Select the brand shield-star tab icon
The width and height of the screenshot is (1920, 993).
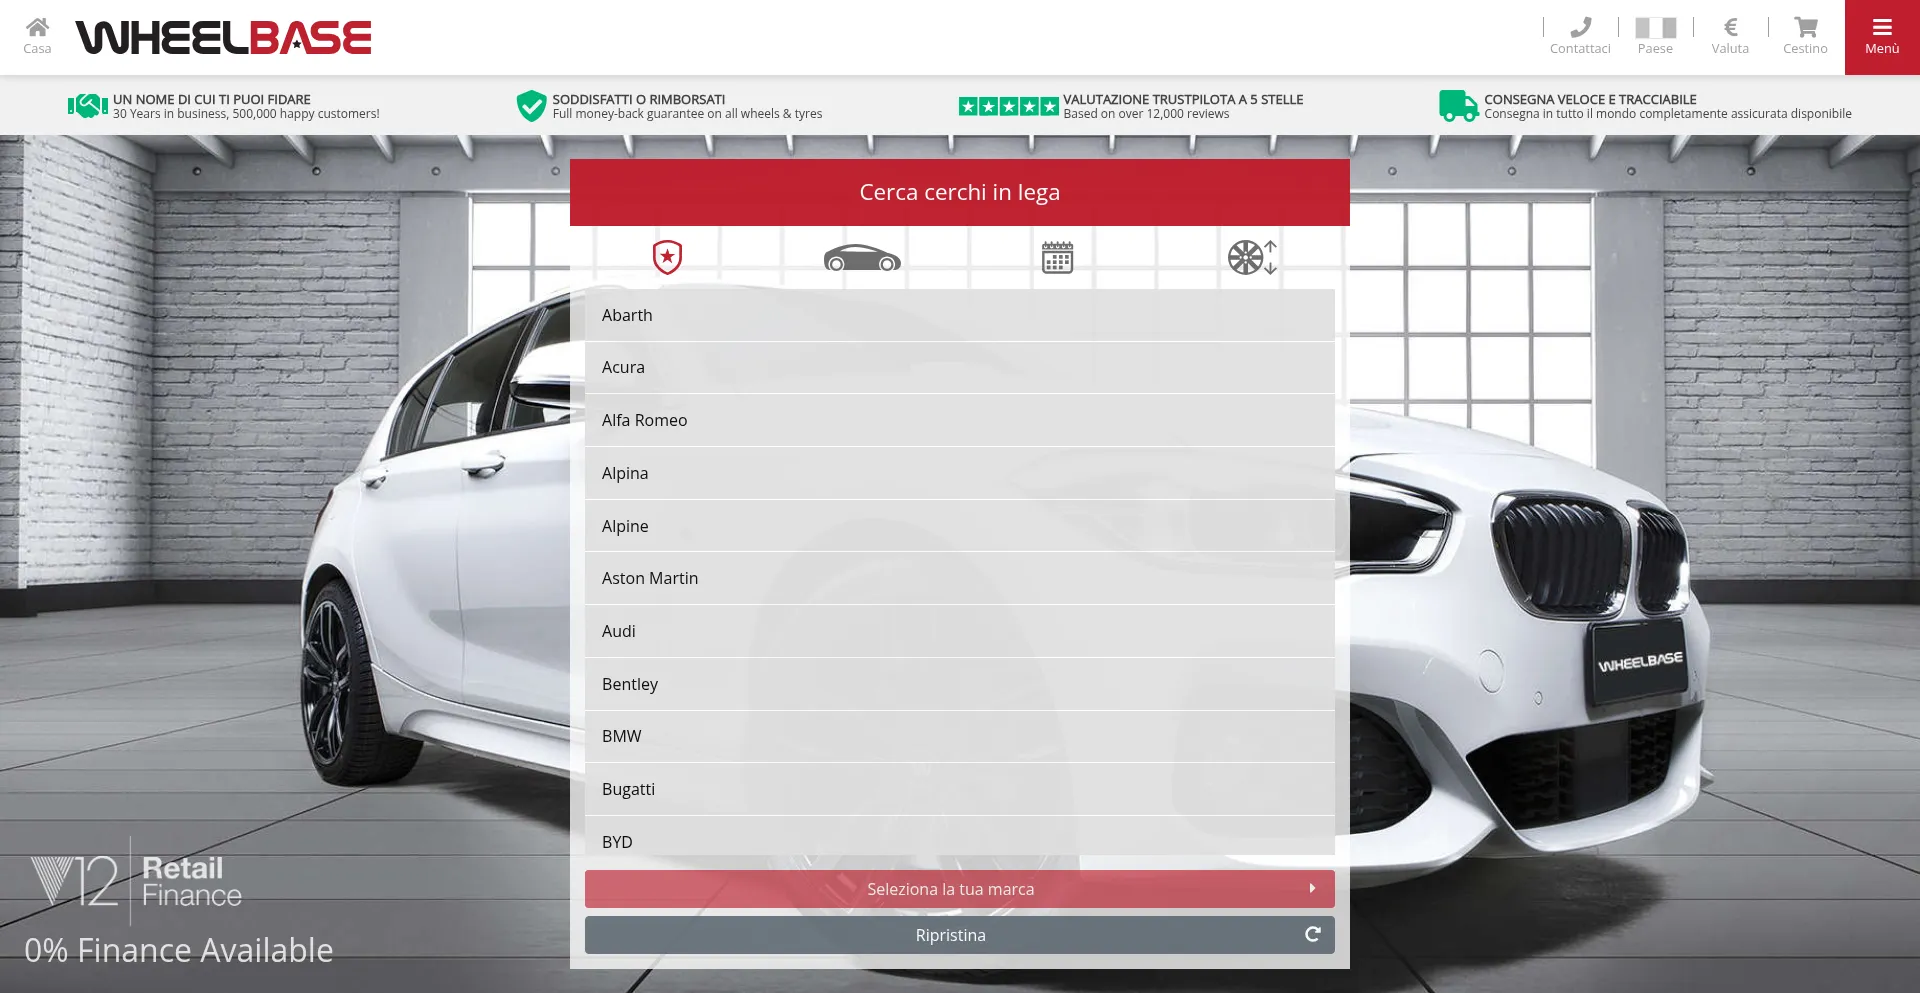tap(667, 257)
